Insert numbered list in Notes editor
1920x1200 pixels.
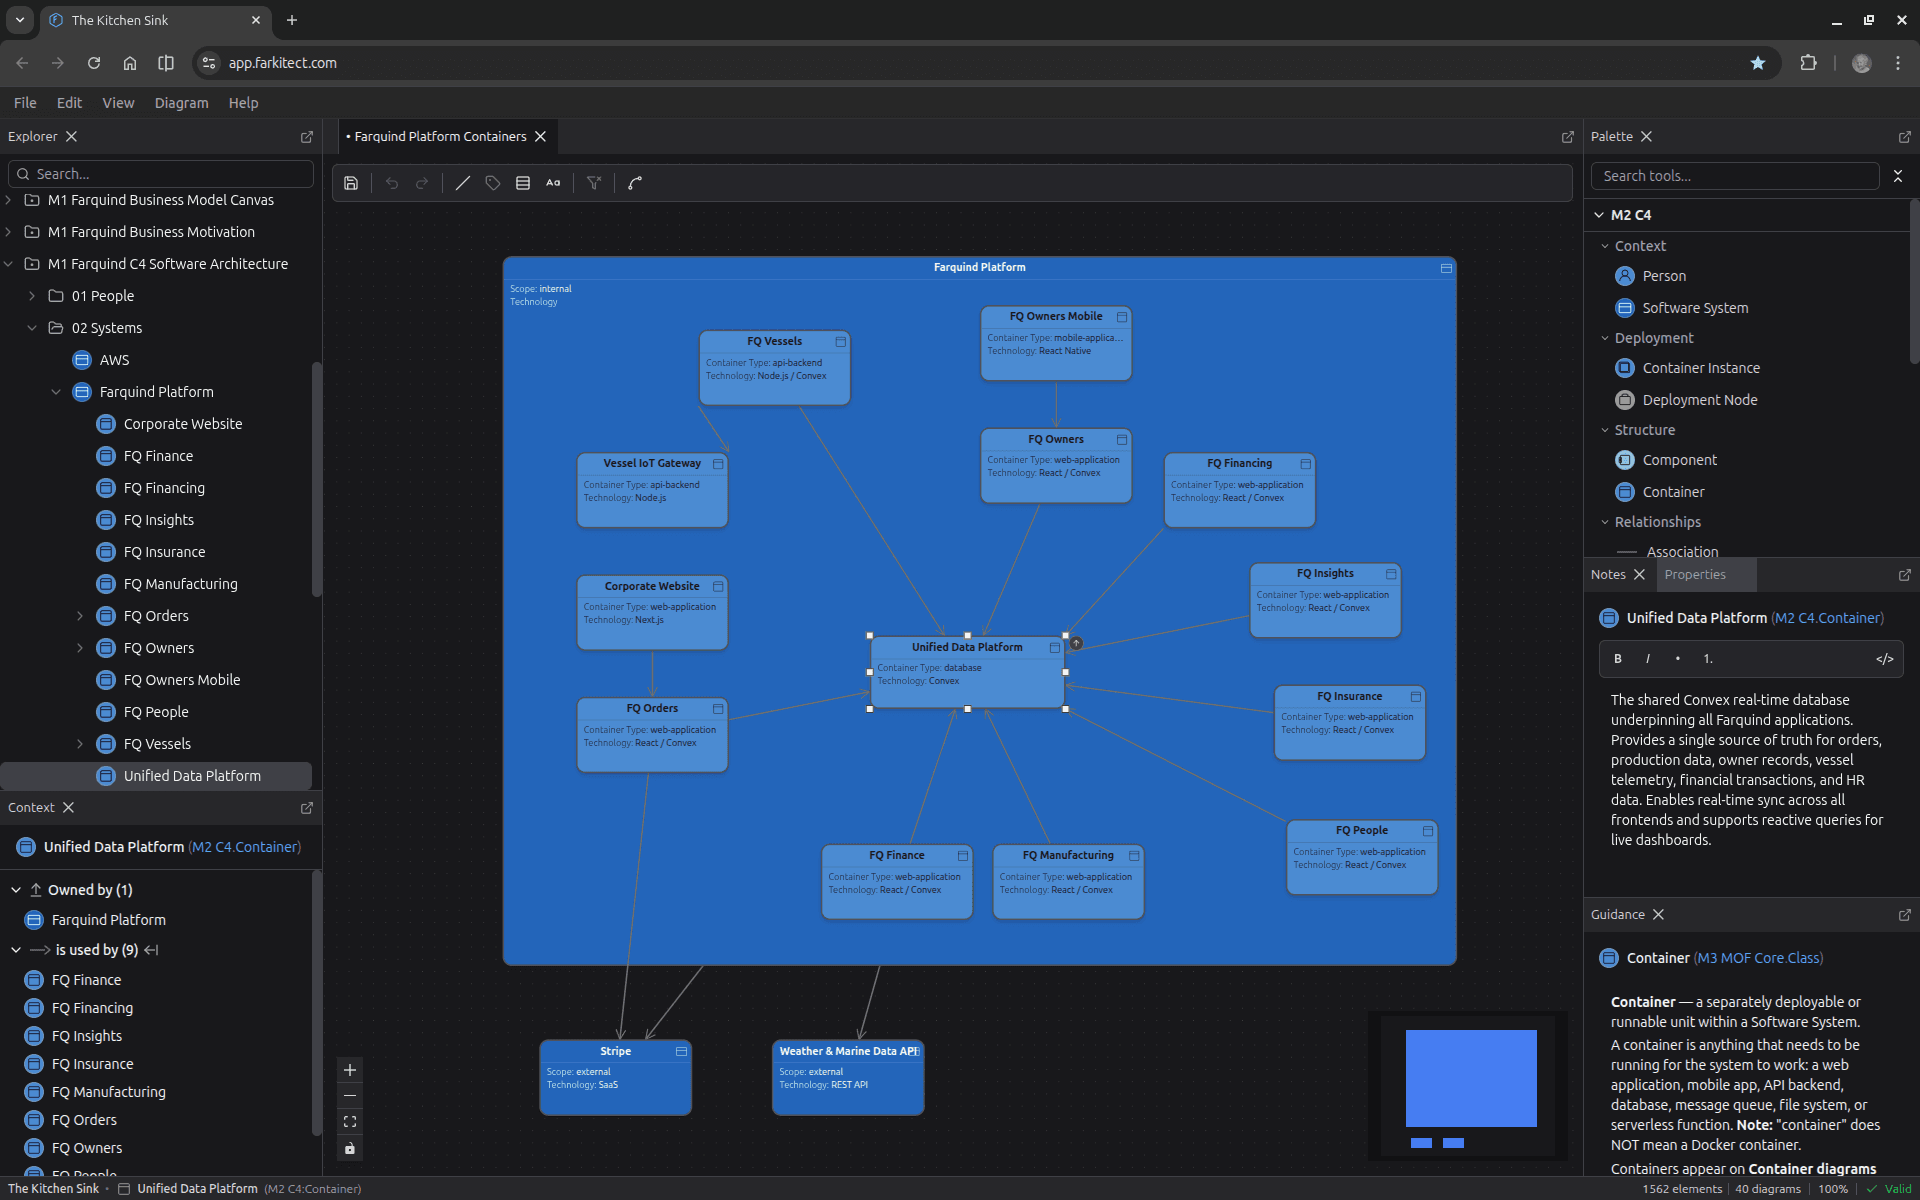coord(1708,659)
